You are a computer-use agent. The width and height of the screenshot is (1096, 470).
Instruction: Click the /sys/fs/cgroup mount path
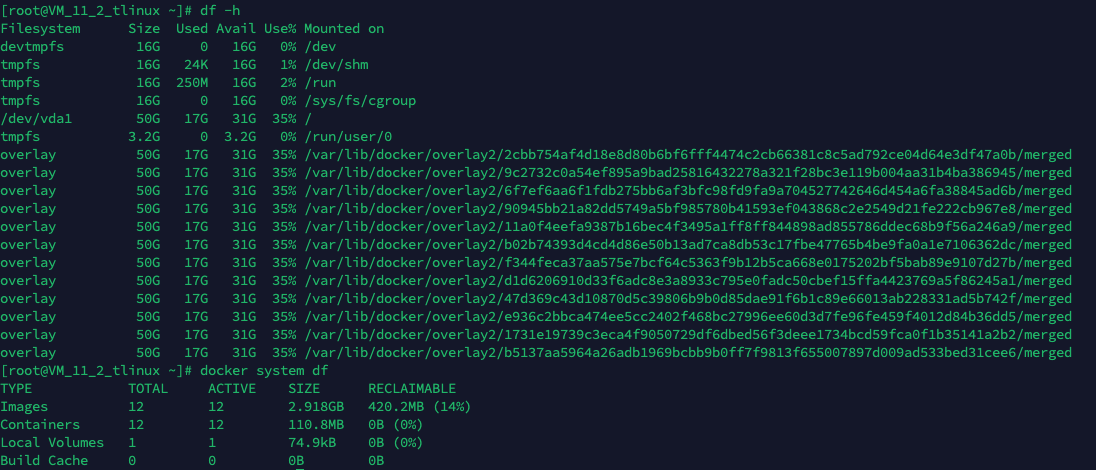360,101
